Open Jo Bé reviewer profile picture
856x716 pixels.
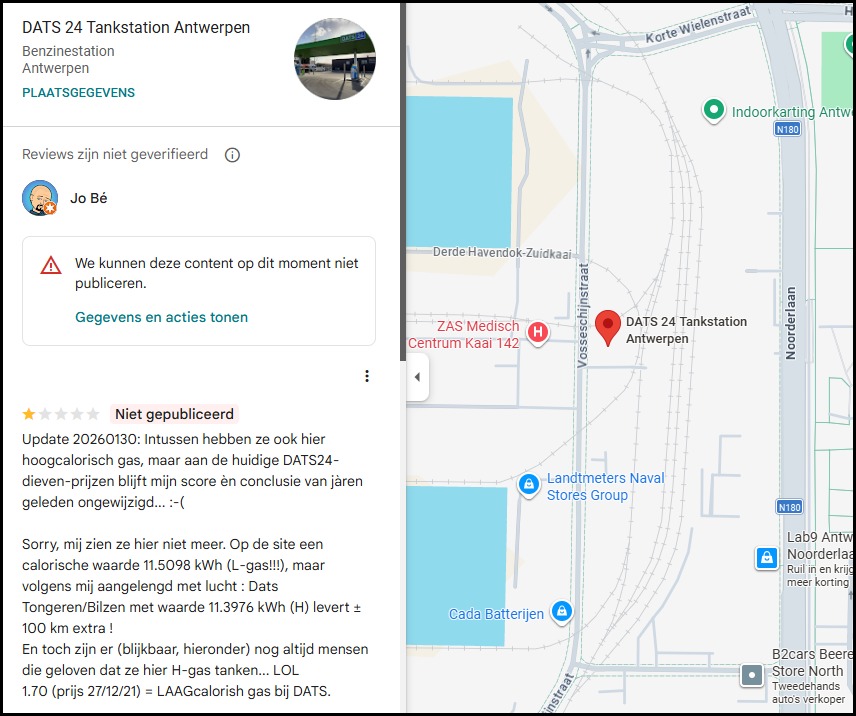point(40,198)
